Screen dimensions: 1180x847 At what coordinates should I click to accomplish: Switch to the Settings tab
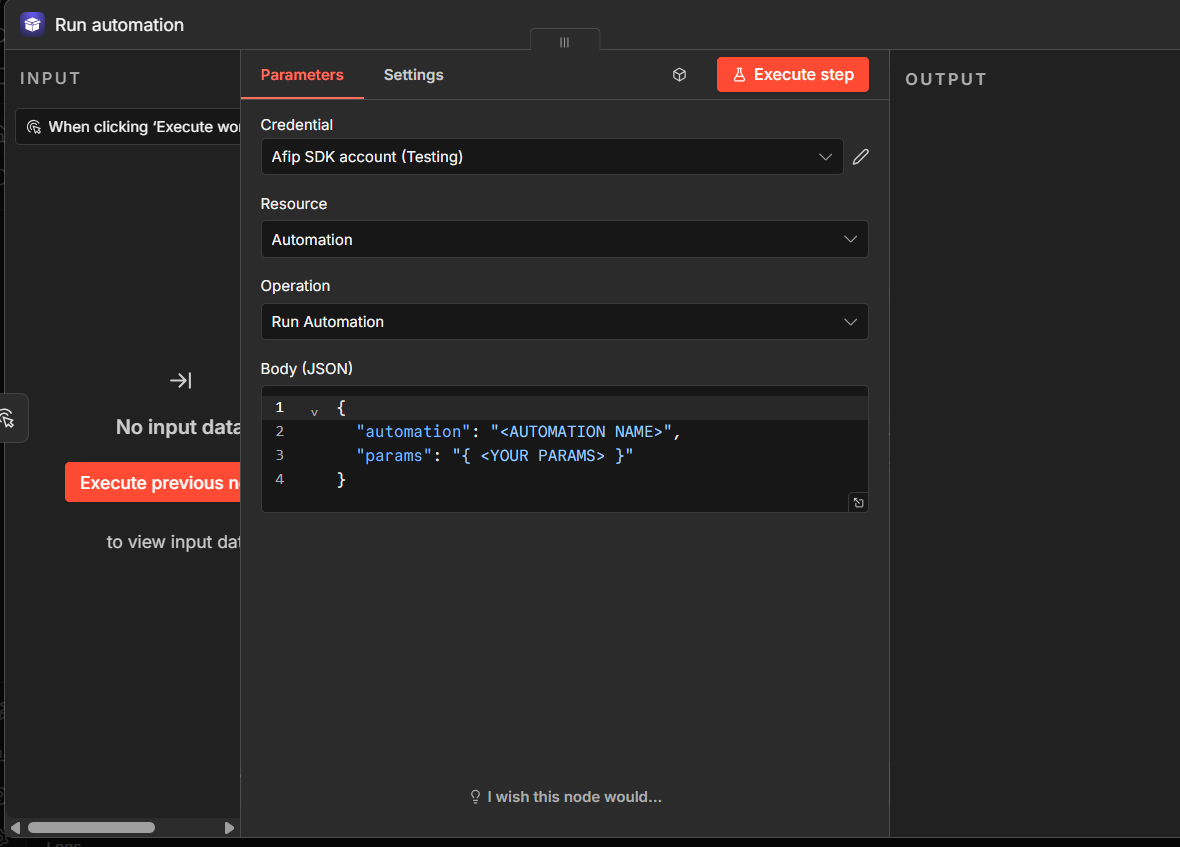[x=413, y=74]
